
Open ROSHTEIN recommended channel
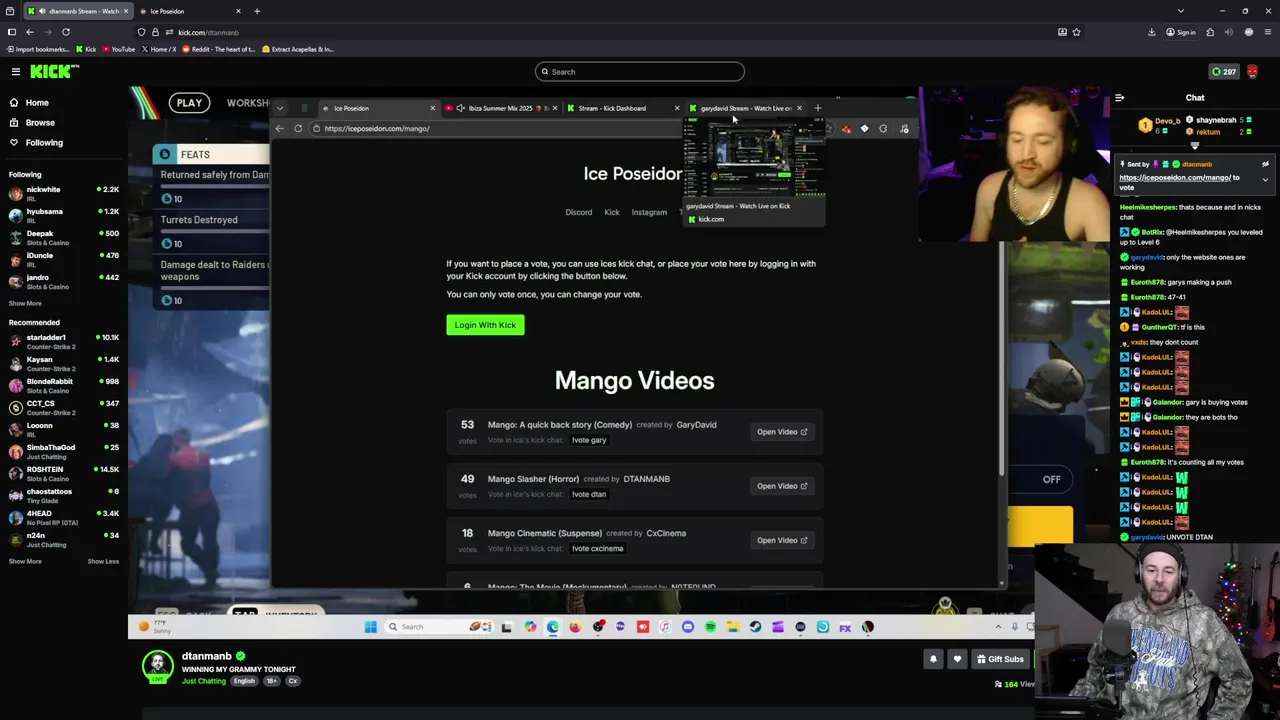click(64, 473)
